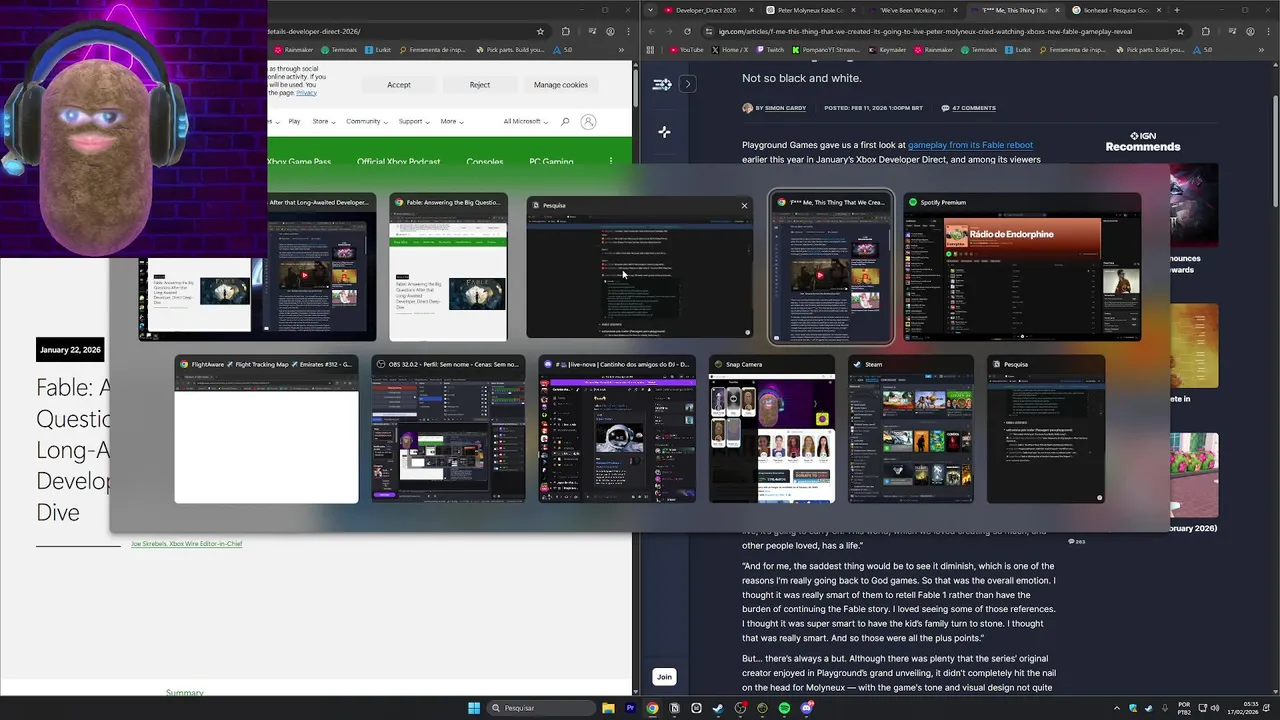Select FlightAware Flight Tracking Map window thumbnail

(266, 429)
